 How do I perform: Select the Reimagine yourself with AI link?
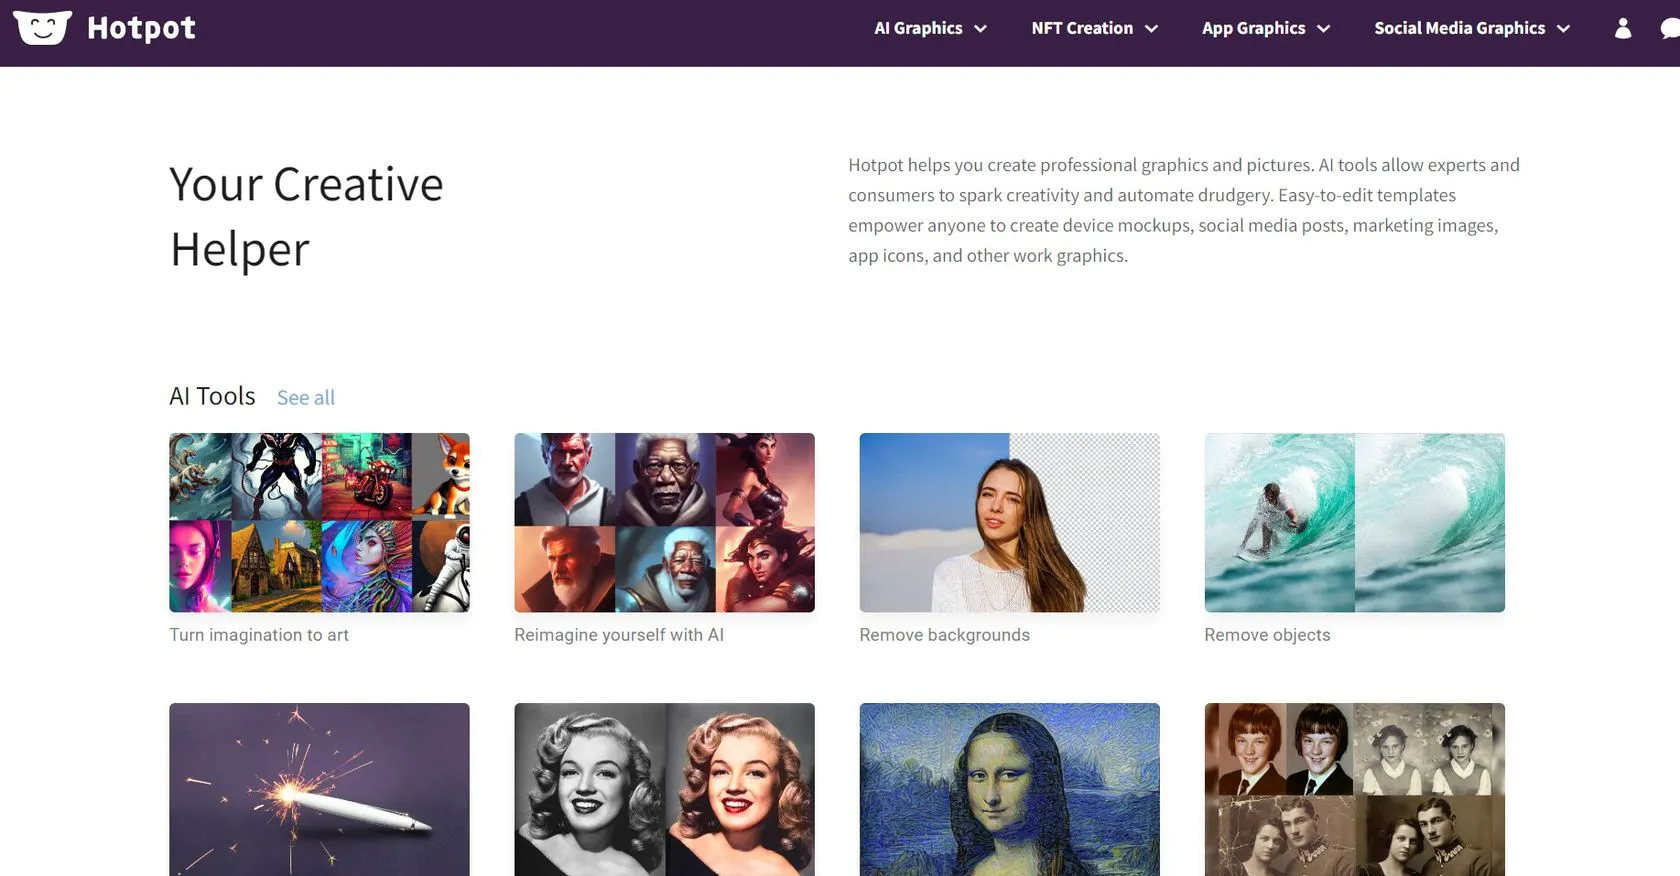coord(618,635)
